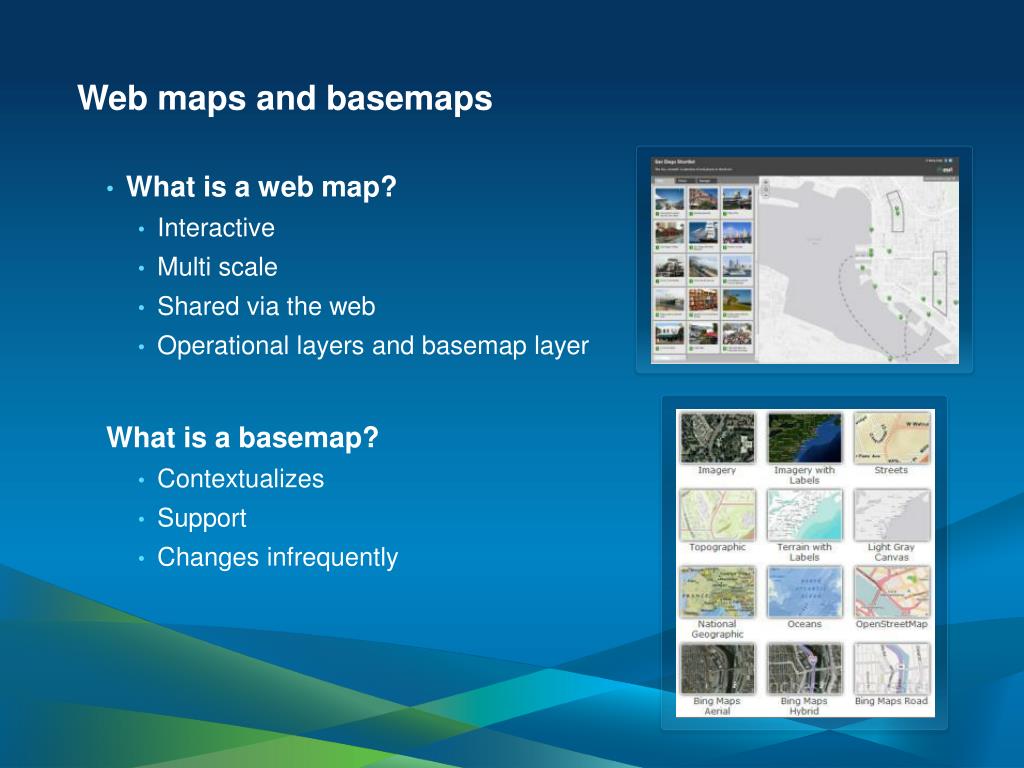Click the 'Web maps and basemaps' title
Viewport: 1024px width, 768px height.
pyautogui.click(x=285, y=99)
